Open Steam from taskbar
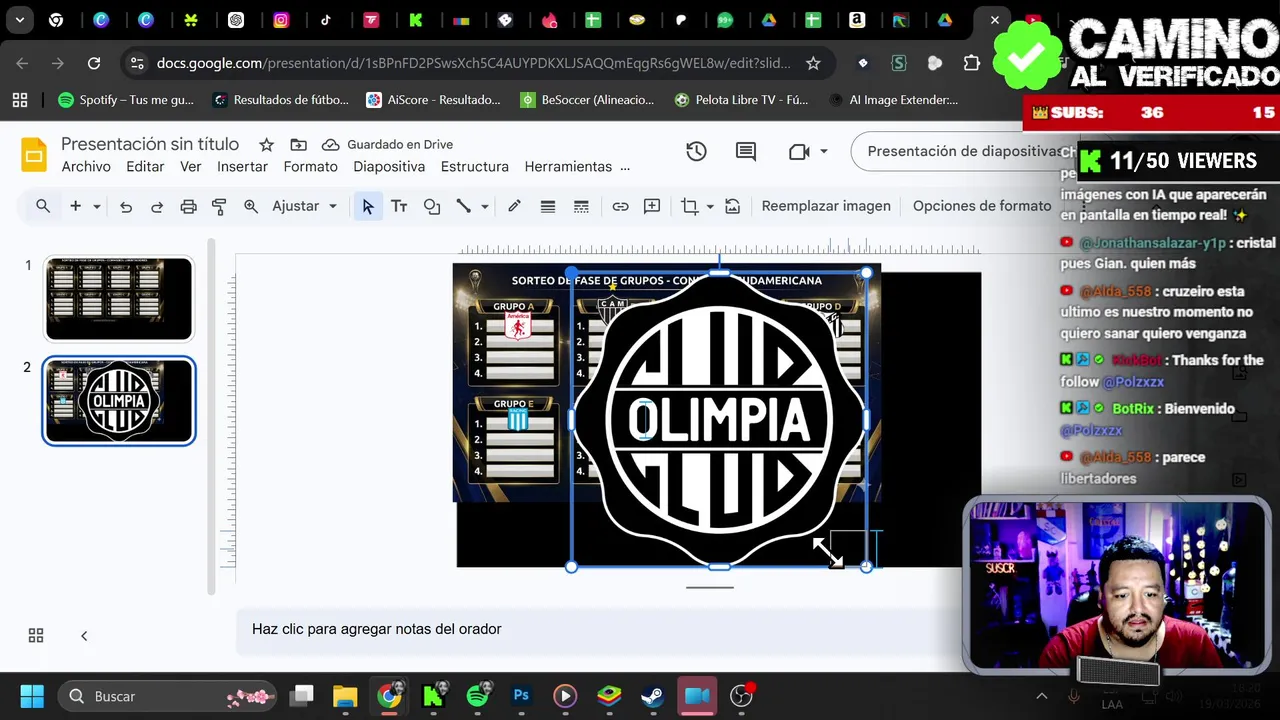Image resolution: width=1280 pixels, height=720 pixels. pos(653,696)
